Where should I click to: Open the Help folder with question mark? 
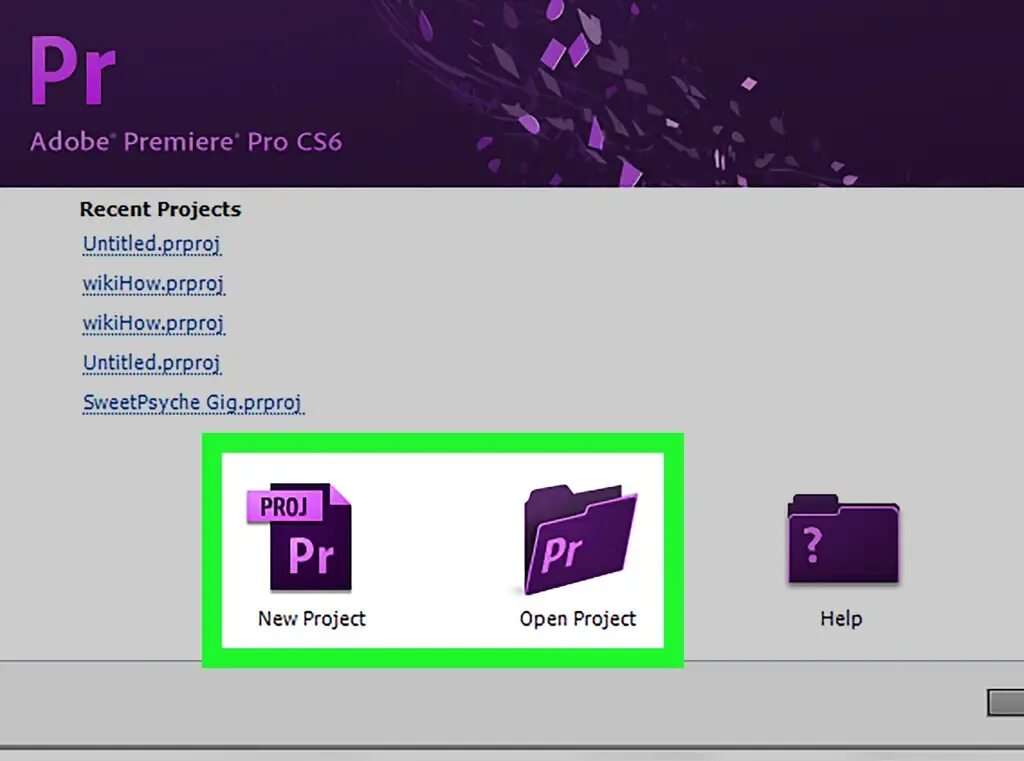click(843, 539)
